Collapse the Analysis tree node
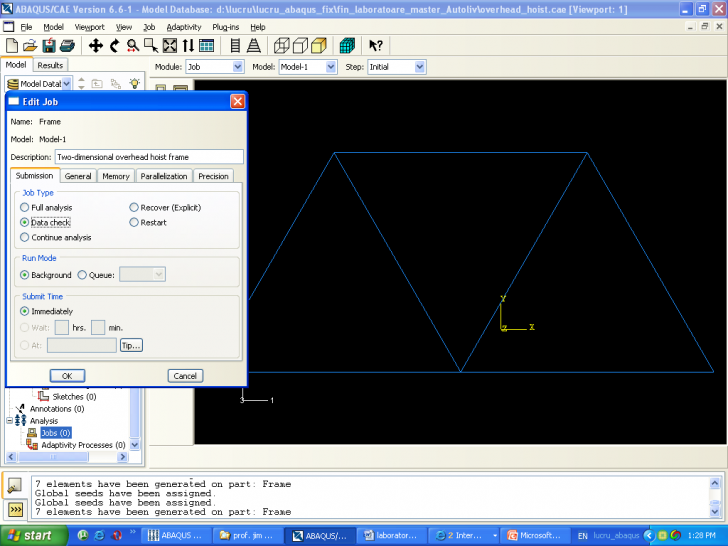Viewport: 728px width, 546px height. [x=10, y=421]
